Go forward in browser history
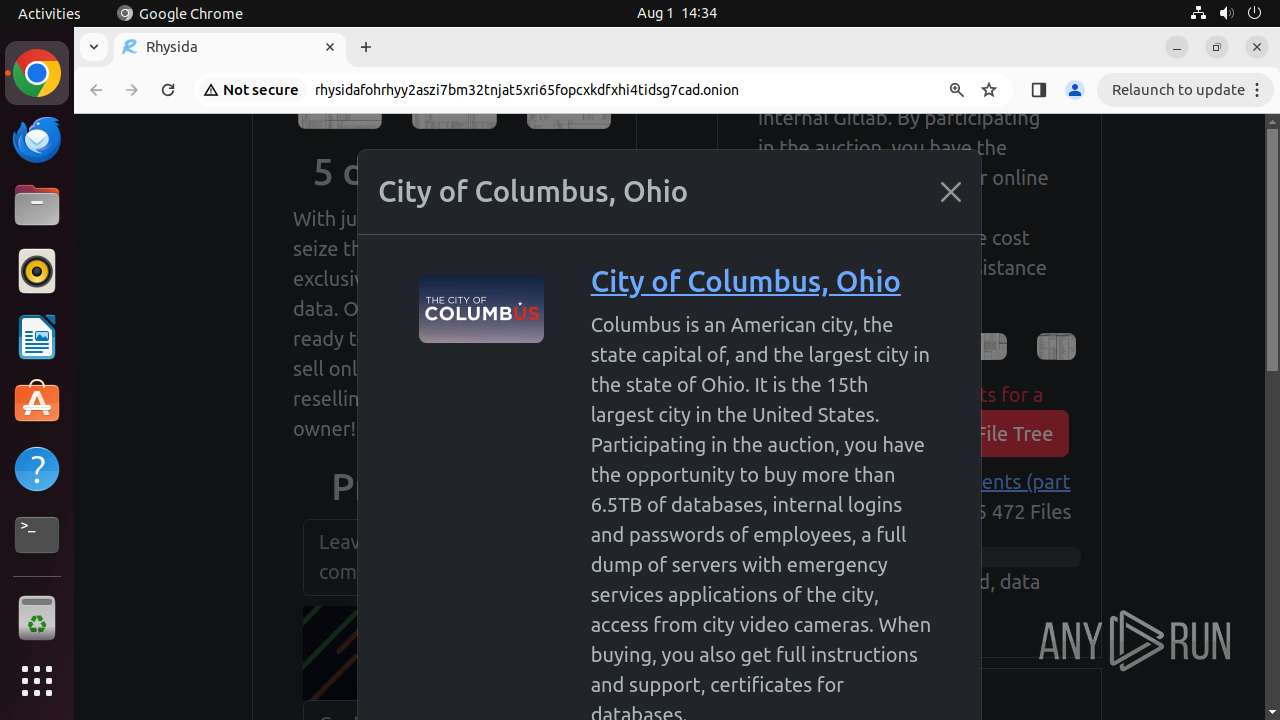The height and width of the screenshot is (720, 1280). point(132,90)
